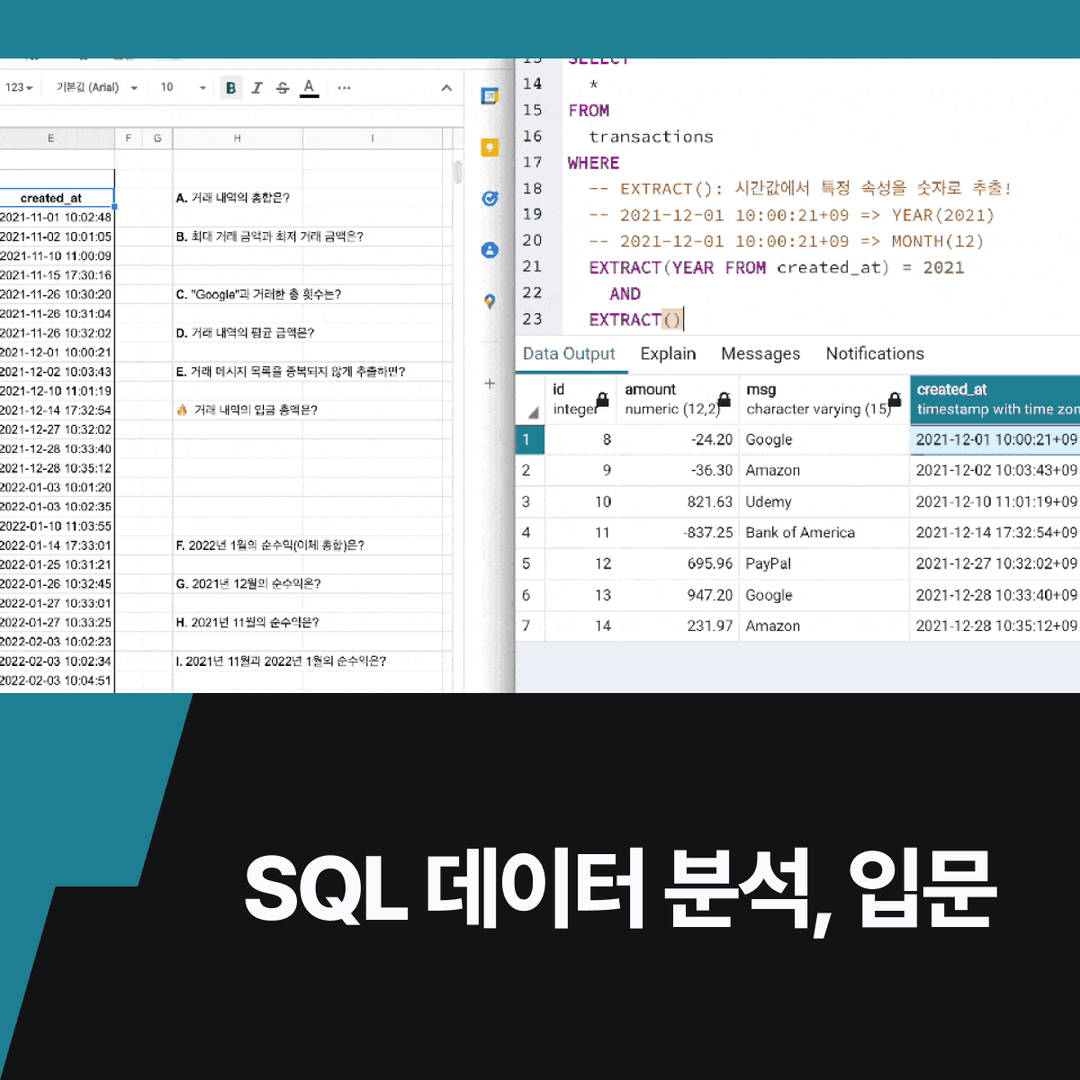Toggle strikethrough formatting in Sheets toolbar
This screenshot has width=1080, height=1080.
coord(282,87)
